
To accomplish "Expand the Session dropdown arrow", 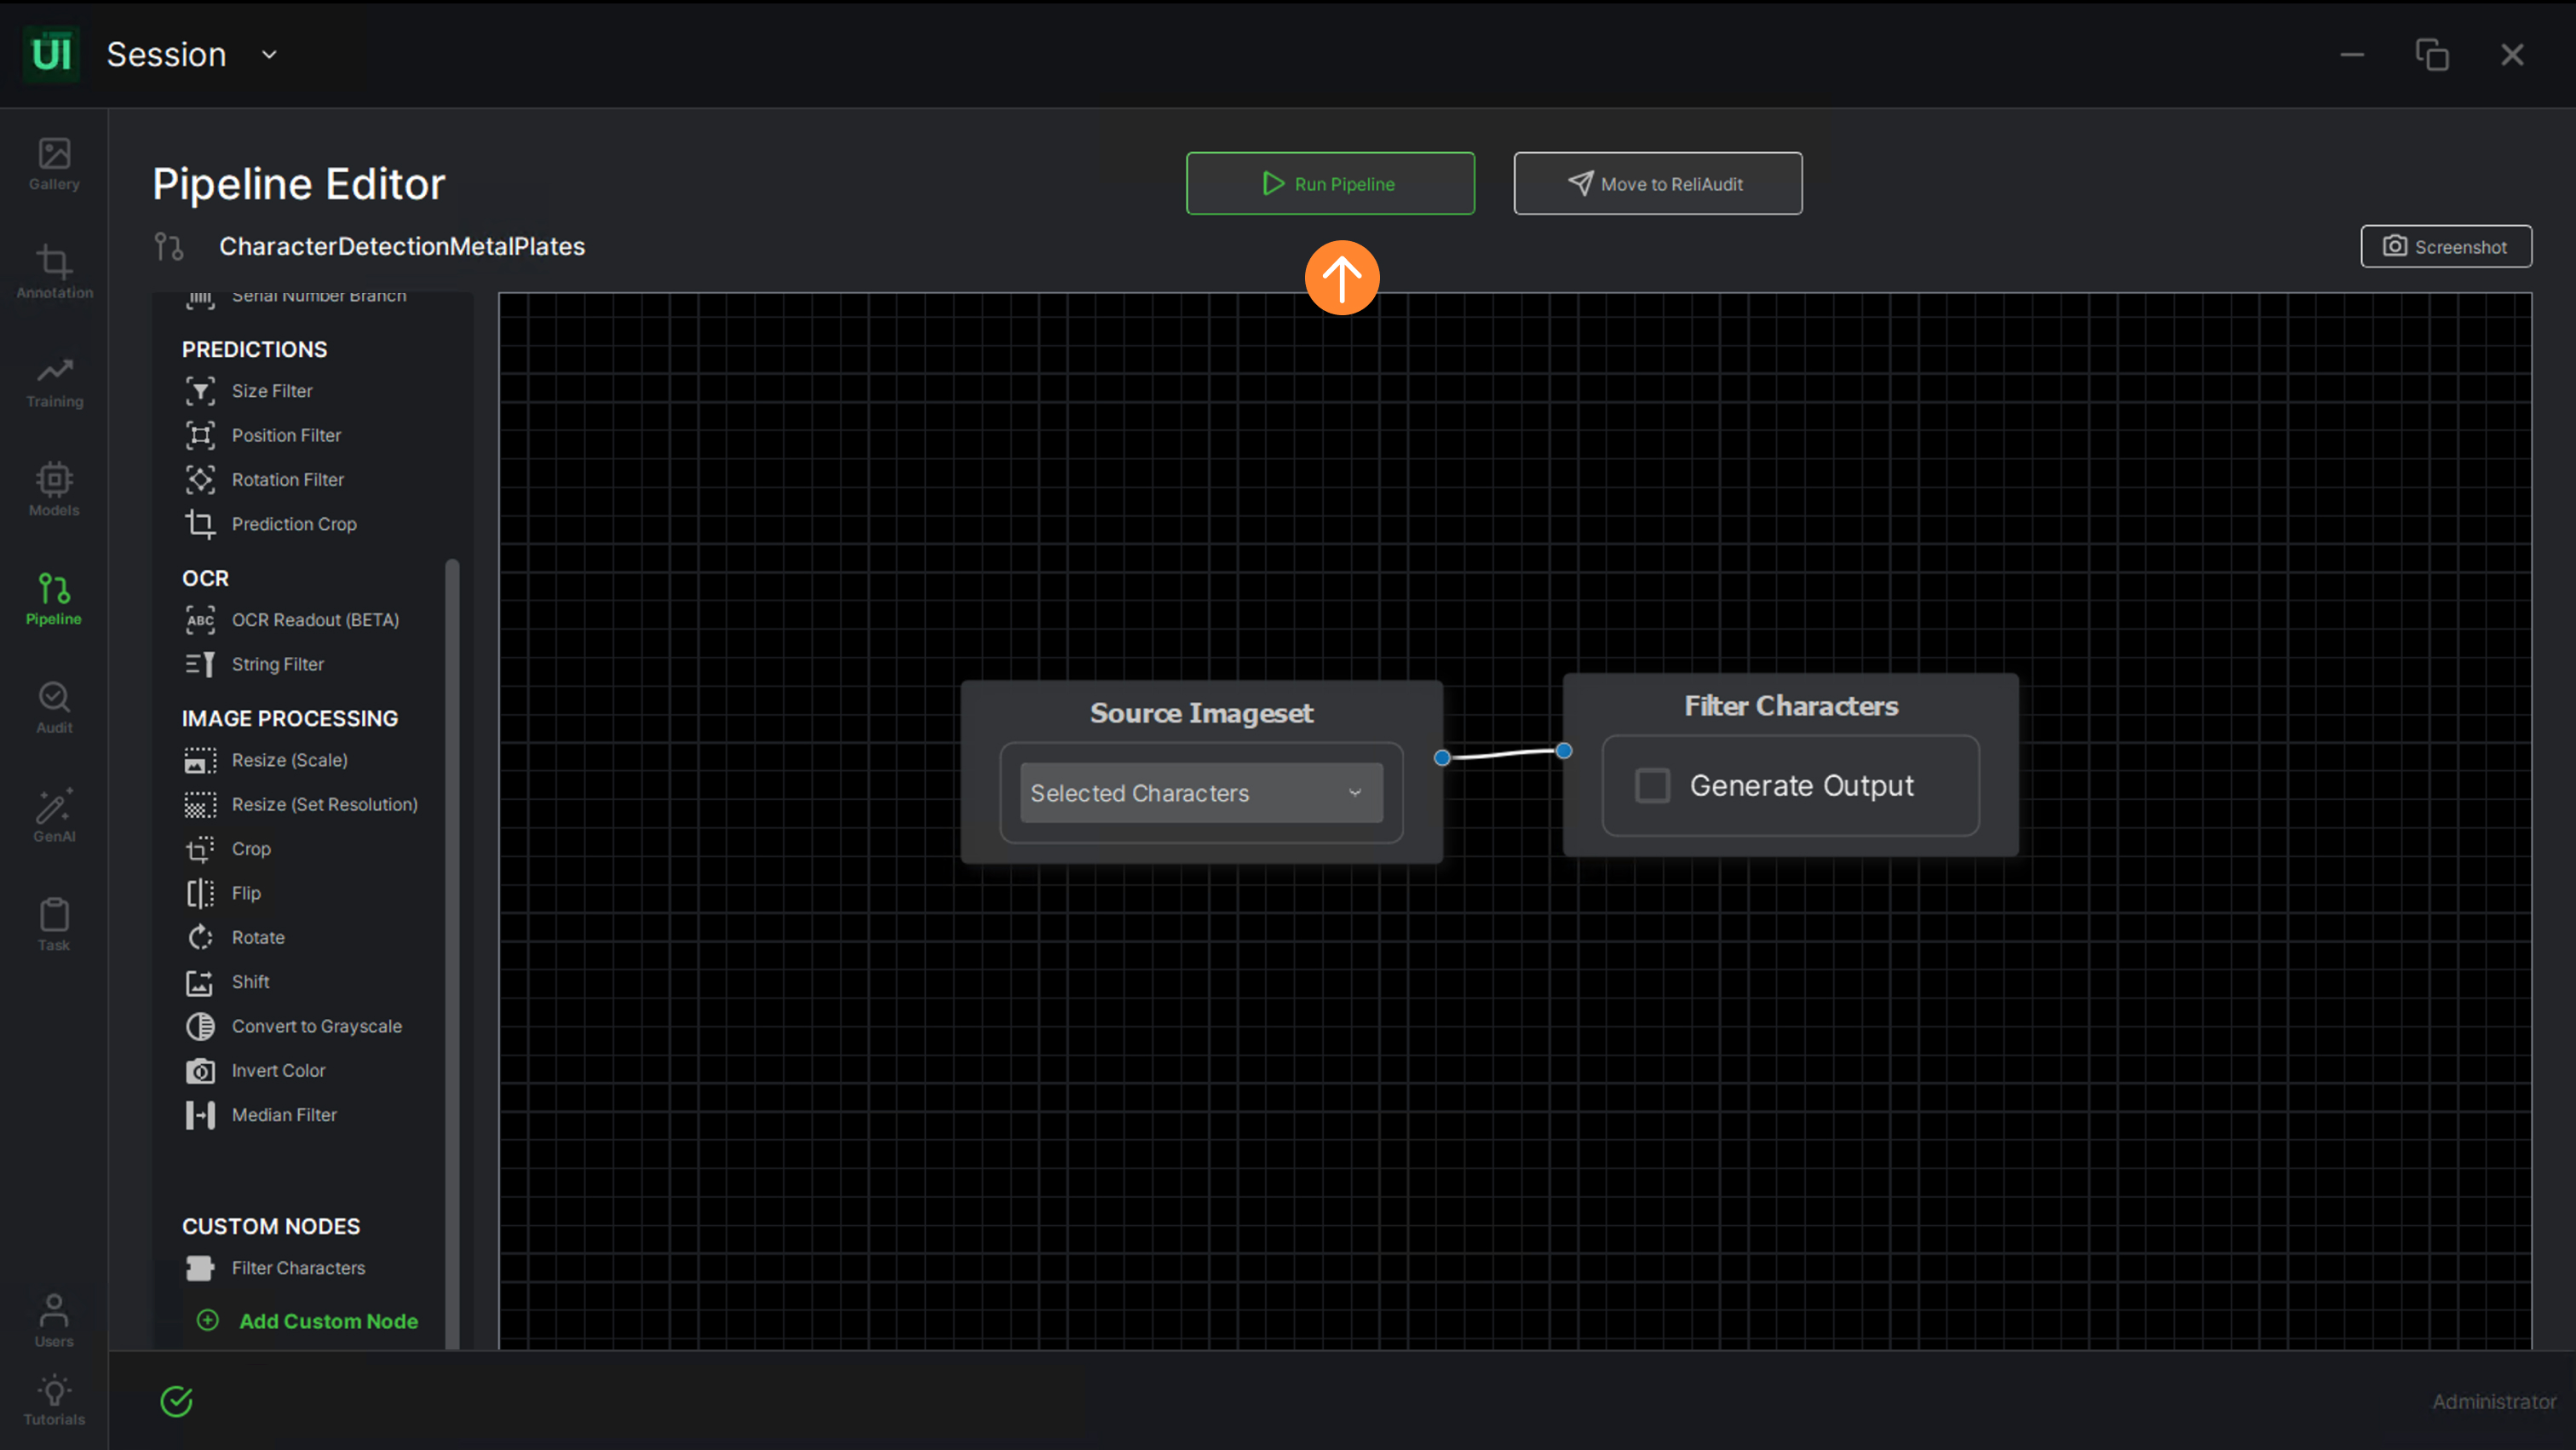I will coord(269,55).
